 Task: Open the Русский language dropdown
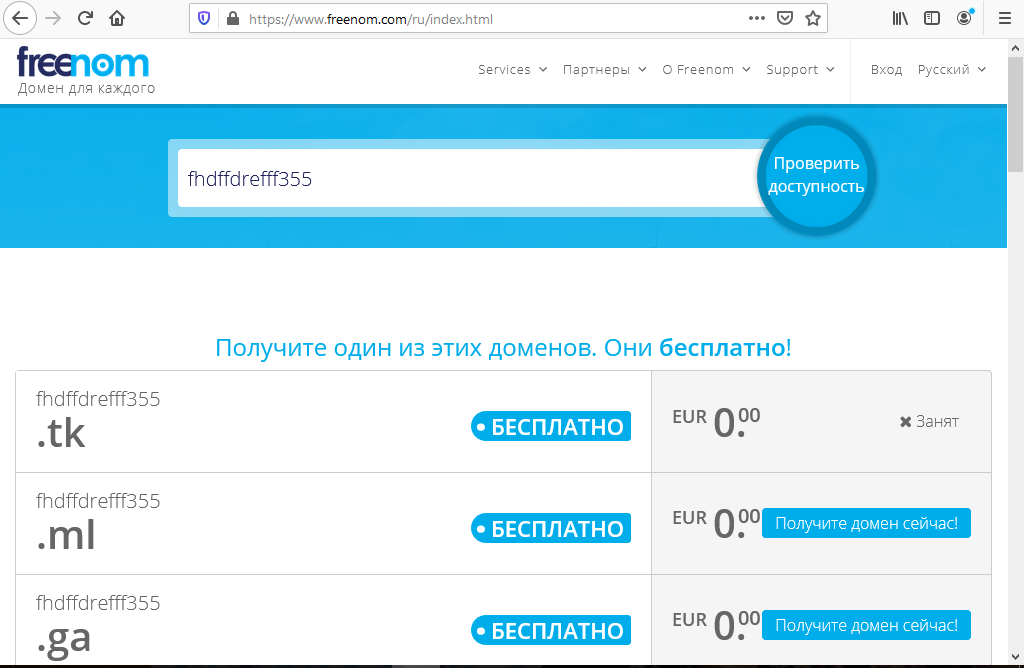point(952,69)
